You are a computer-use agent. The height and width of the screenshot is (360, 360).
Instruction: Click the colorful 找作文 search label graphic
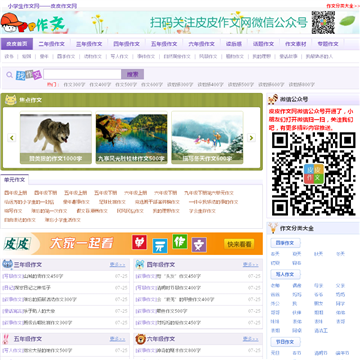coord(29,75)
